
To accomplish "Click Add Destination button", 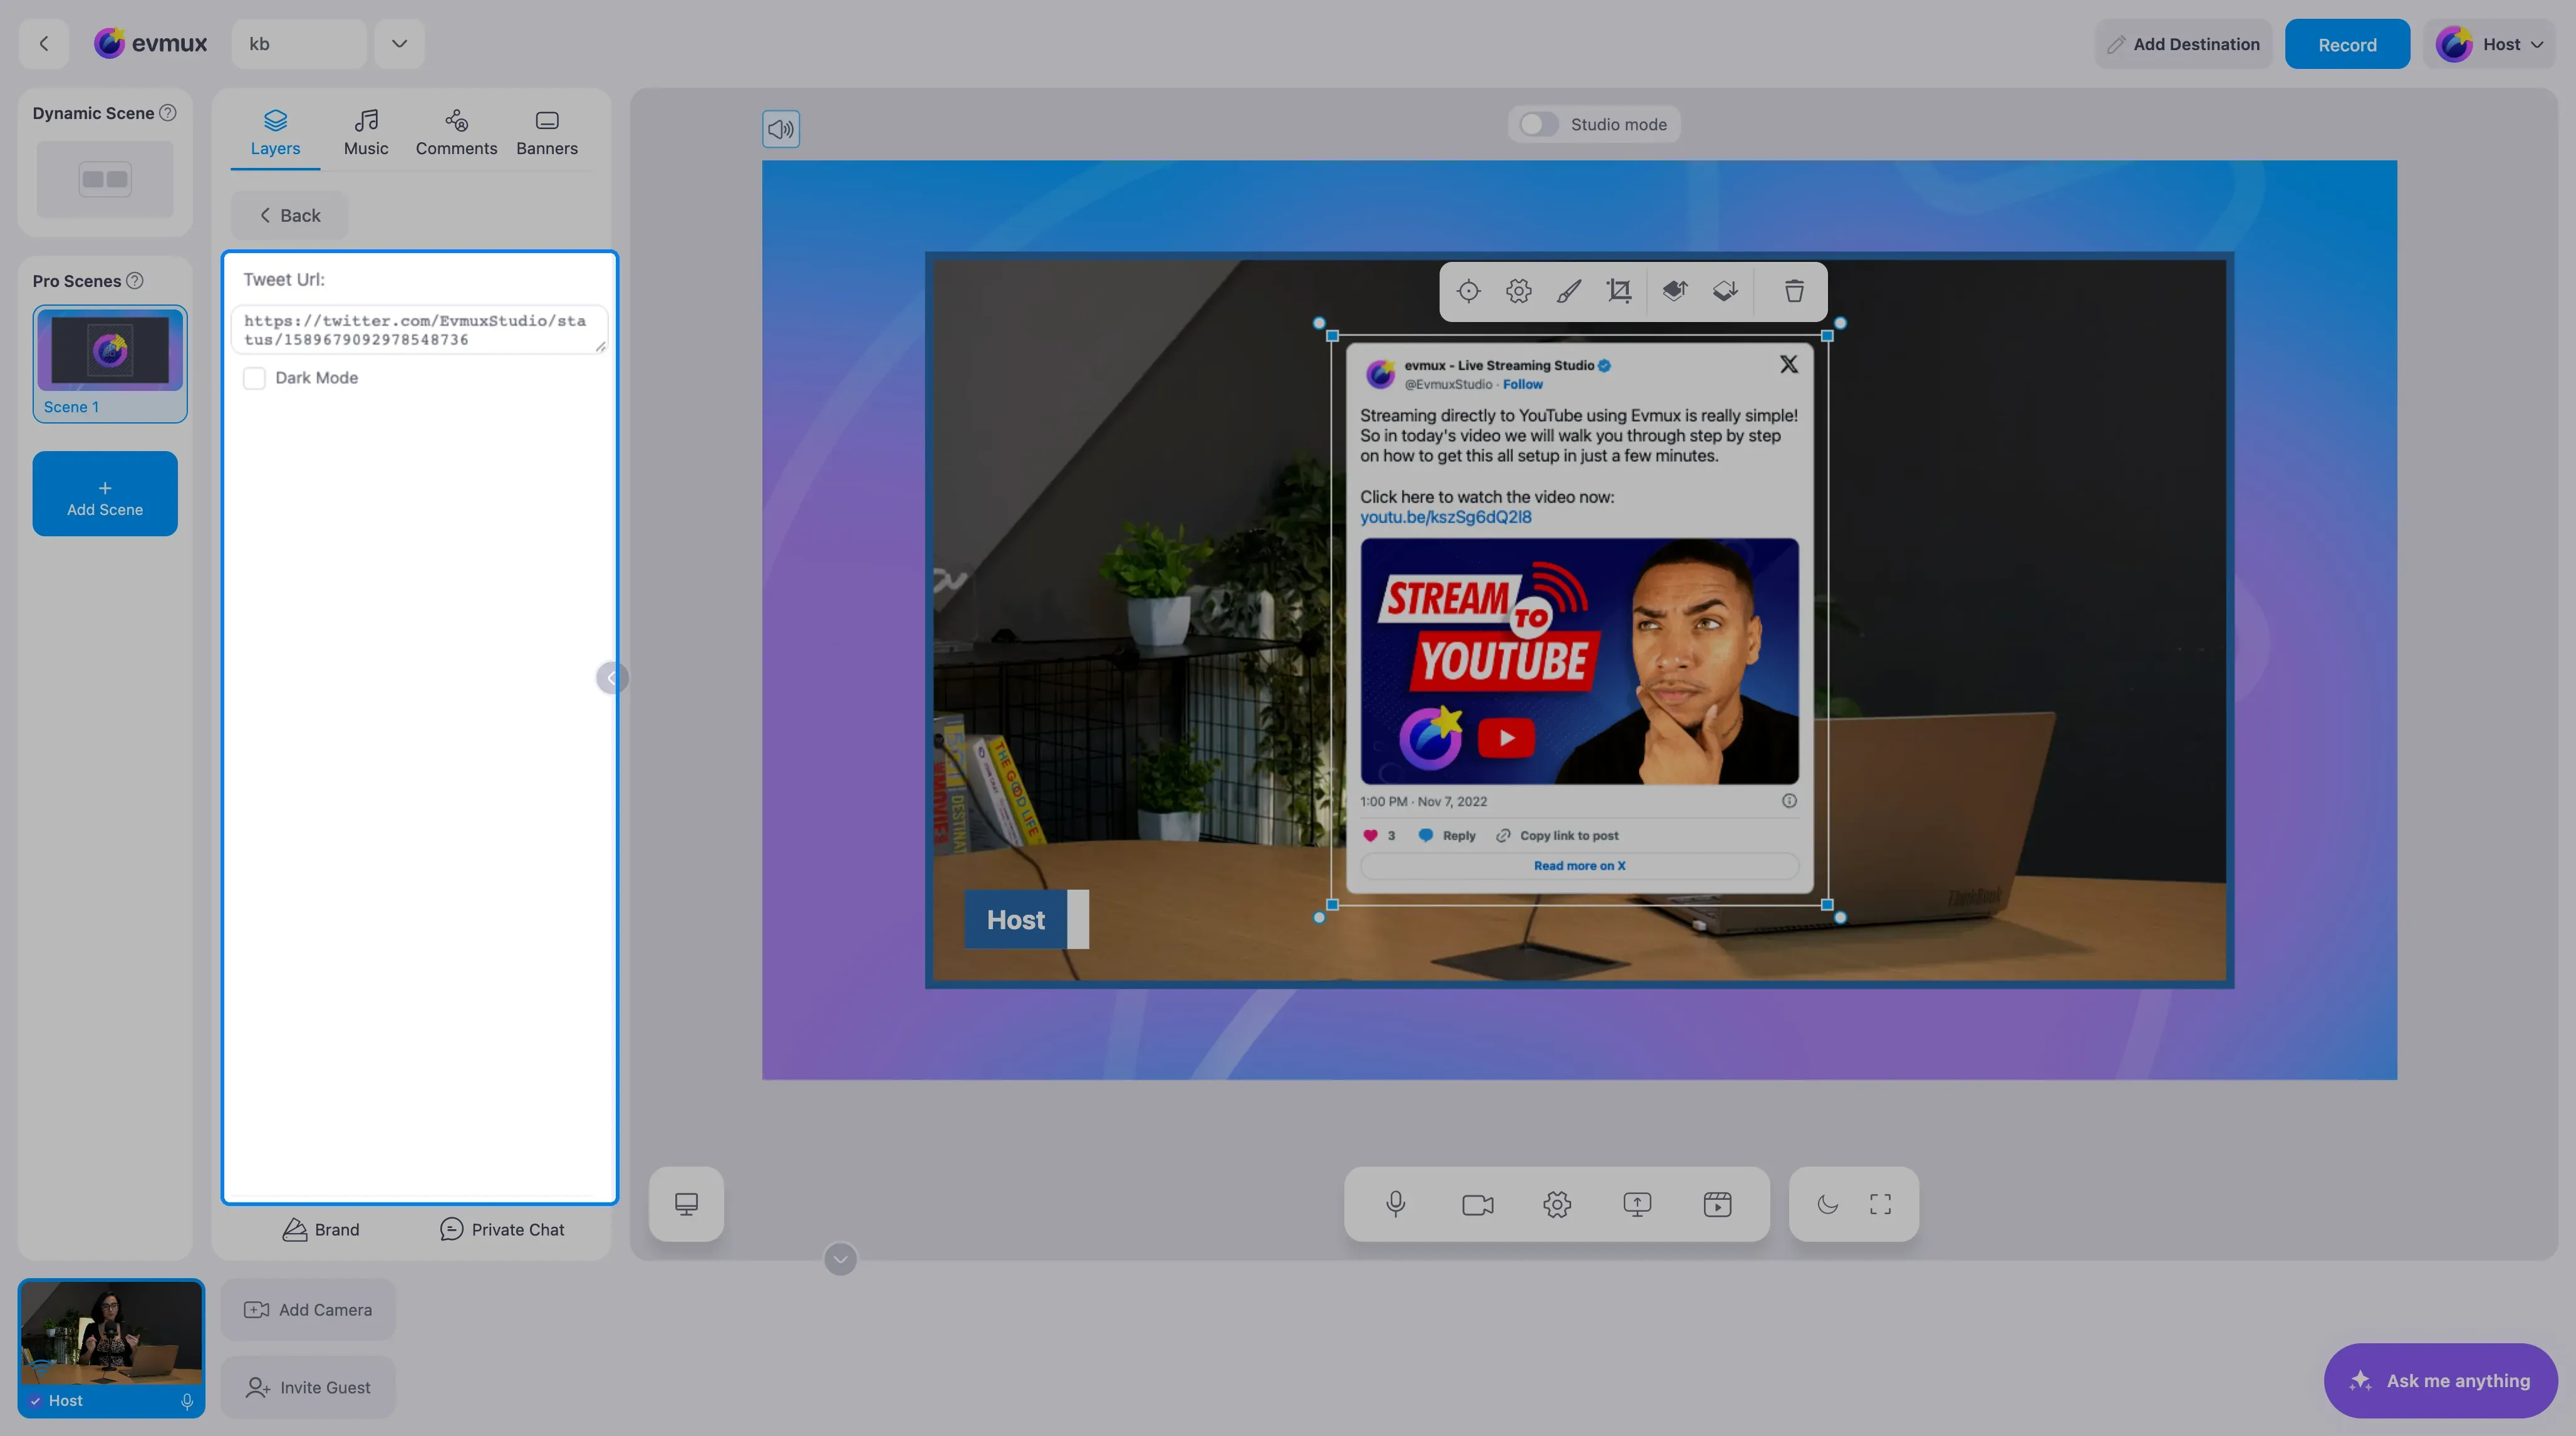I will pos(2183,44).
